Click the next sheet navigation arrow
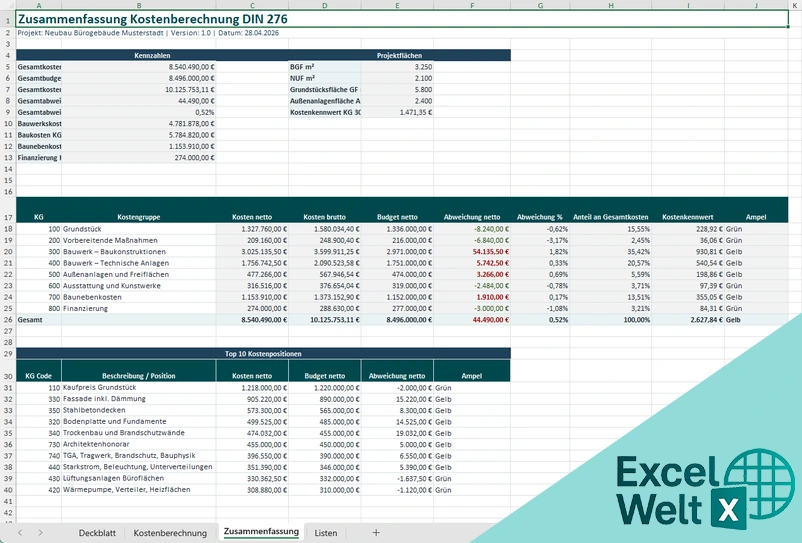The height and width of the screenshot is (543, 802). coord(42,533)
